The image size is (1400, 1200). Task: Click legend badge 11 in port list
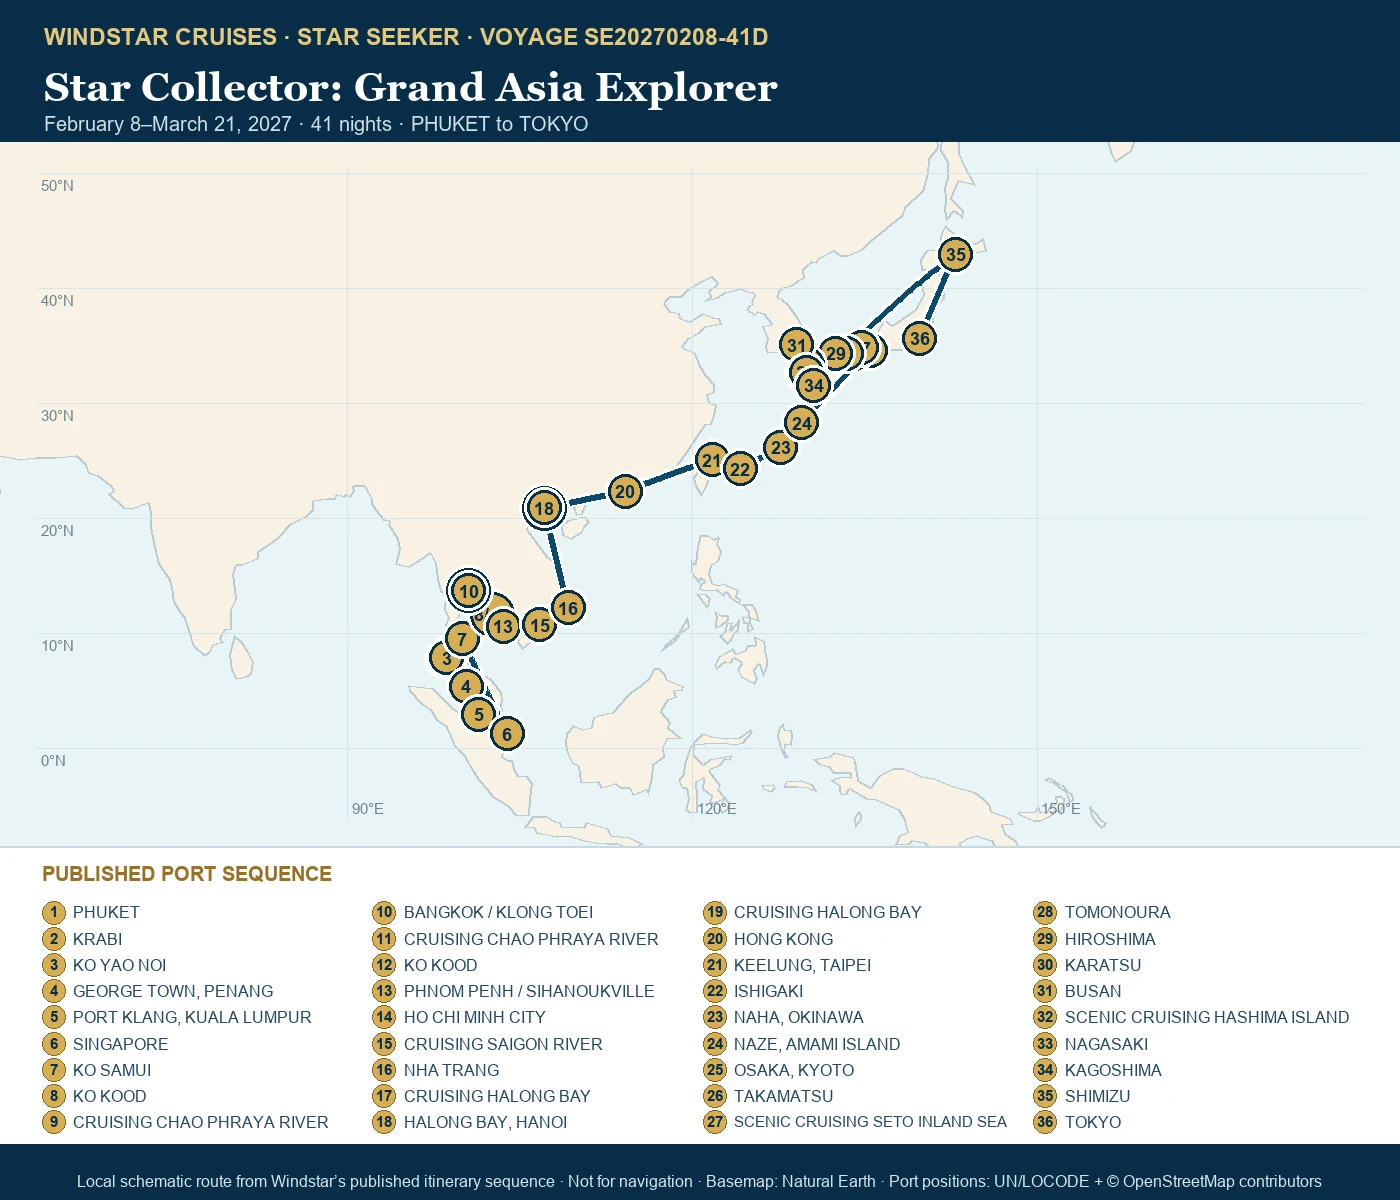(x=384, y=939)
